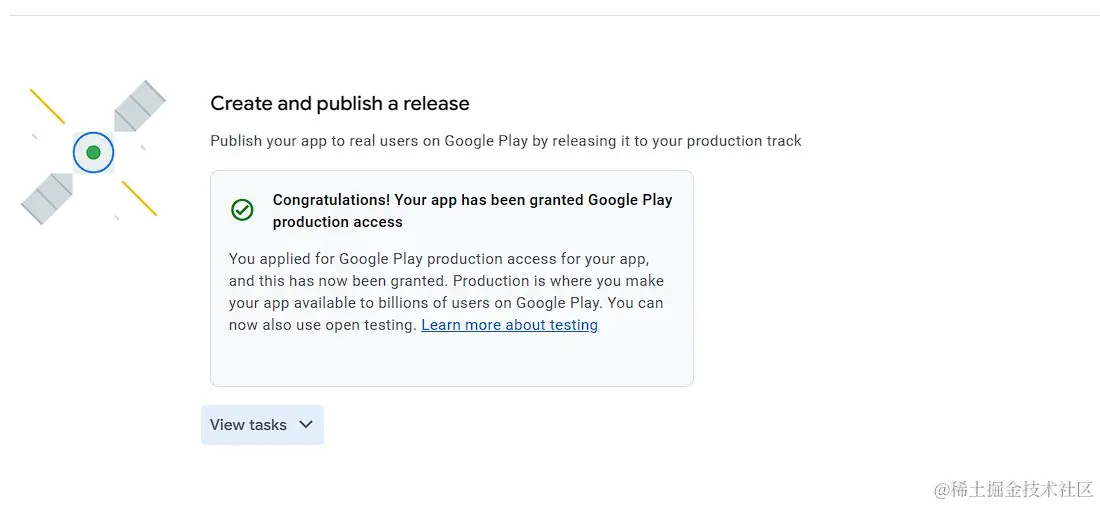This screenshot has width=1100, height=506.
Task: Click the Create and publish a release heading
Action: (340, 104)
